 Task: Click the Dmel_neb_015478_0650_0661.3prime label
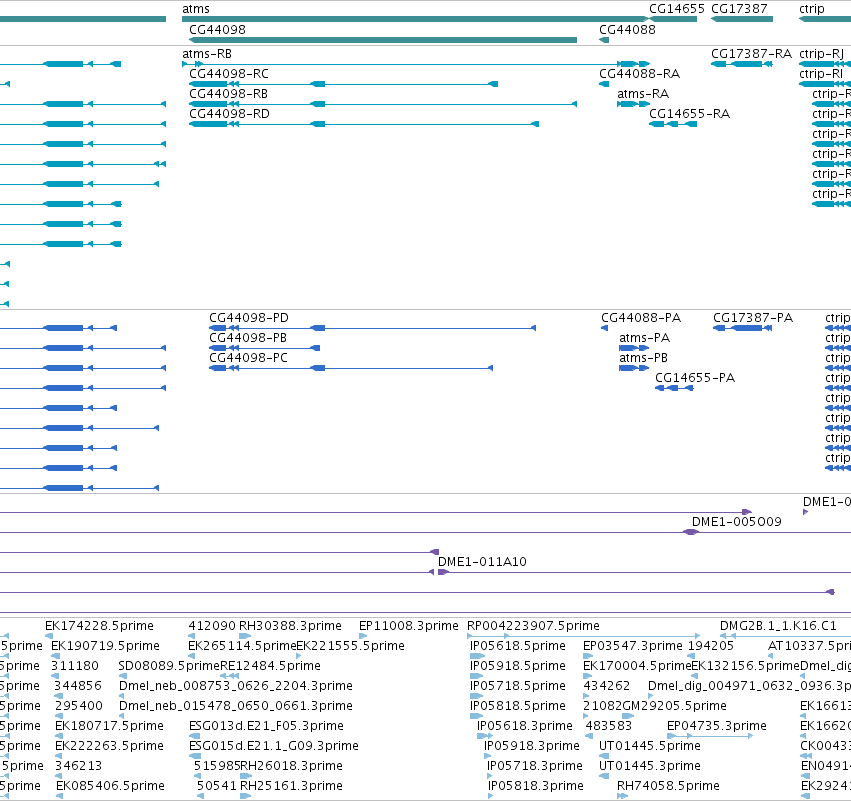[236, 705]
